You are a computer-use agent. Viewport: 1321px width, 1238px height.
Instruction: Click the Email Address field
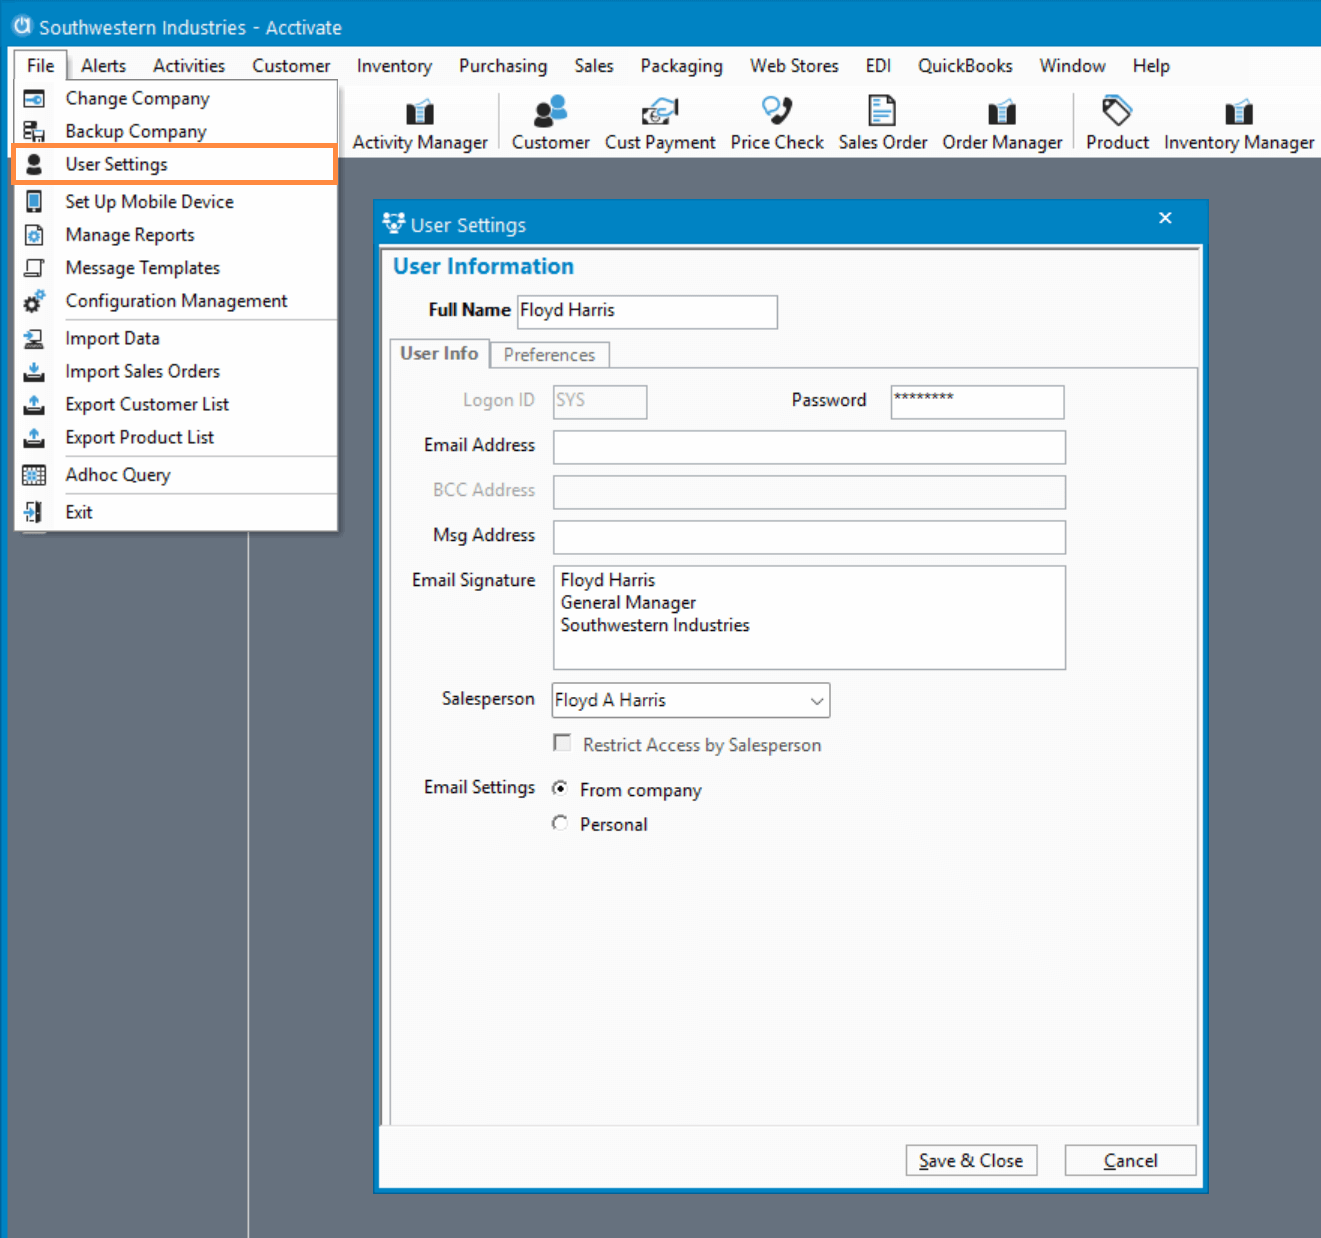tap(809, 447)
